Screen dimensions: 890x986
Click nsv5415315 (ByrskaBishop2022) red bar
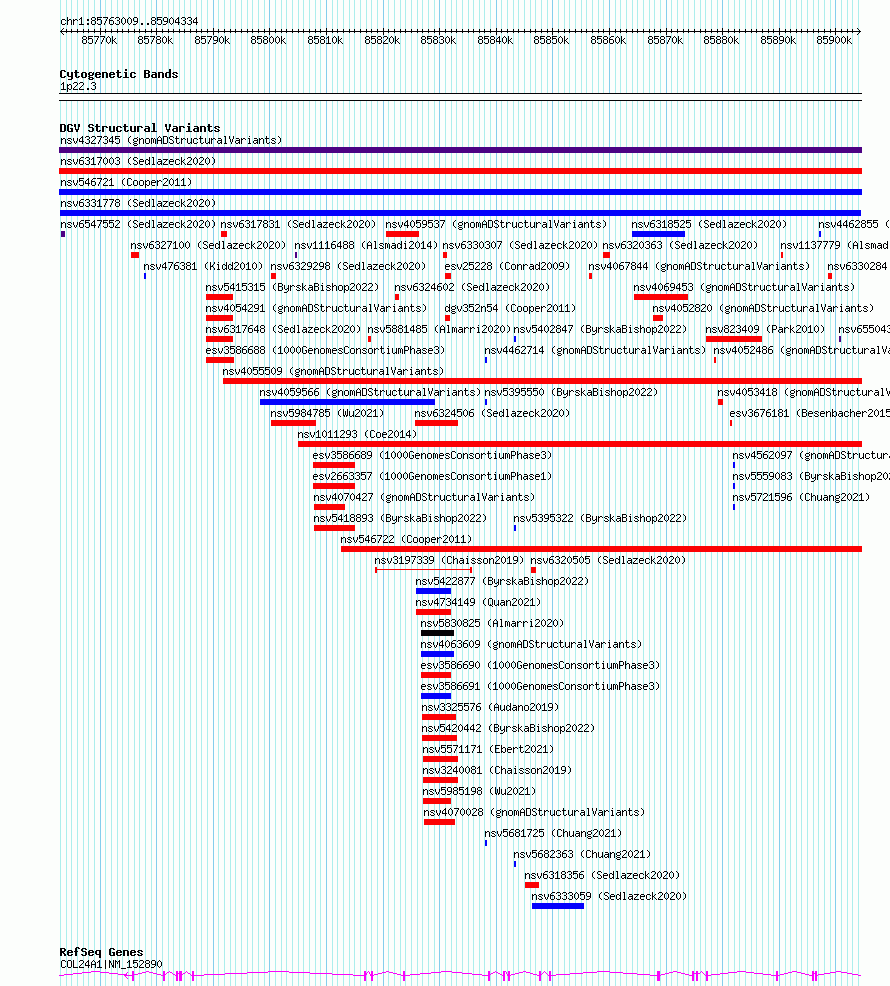(x=219, y=297)
